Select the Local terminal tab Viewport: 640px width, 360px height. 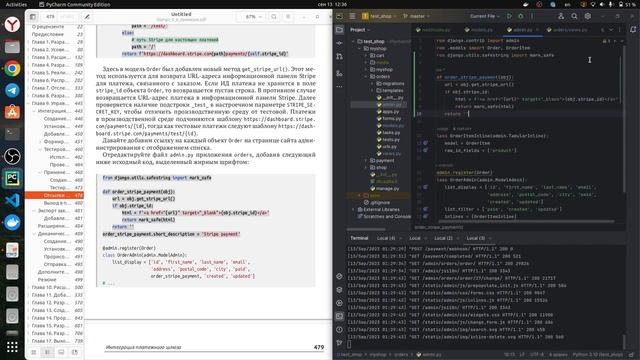click(x=415, y=238)
